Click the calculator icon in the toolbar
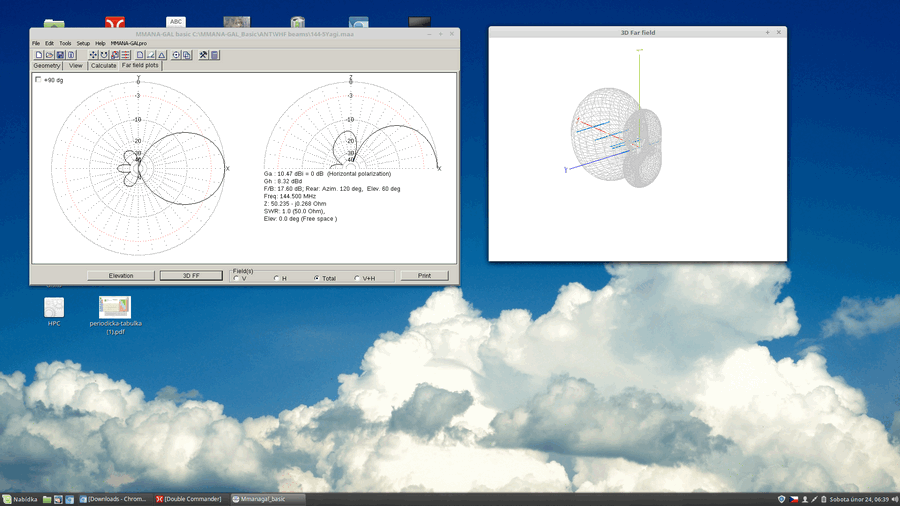The width and height of the screenshot is (900, 506). click(x=214, y=55)
